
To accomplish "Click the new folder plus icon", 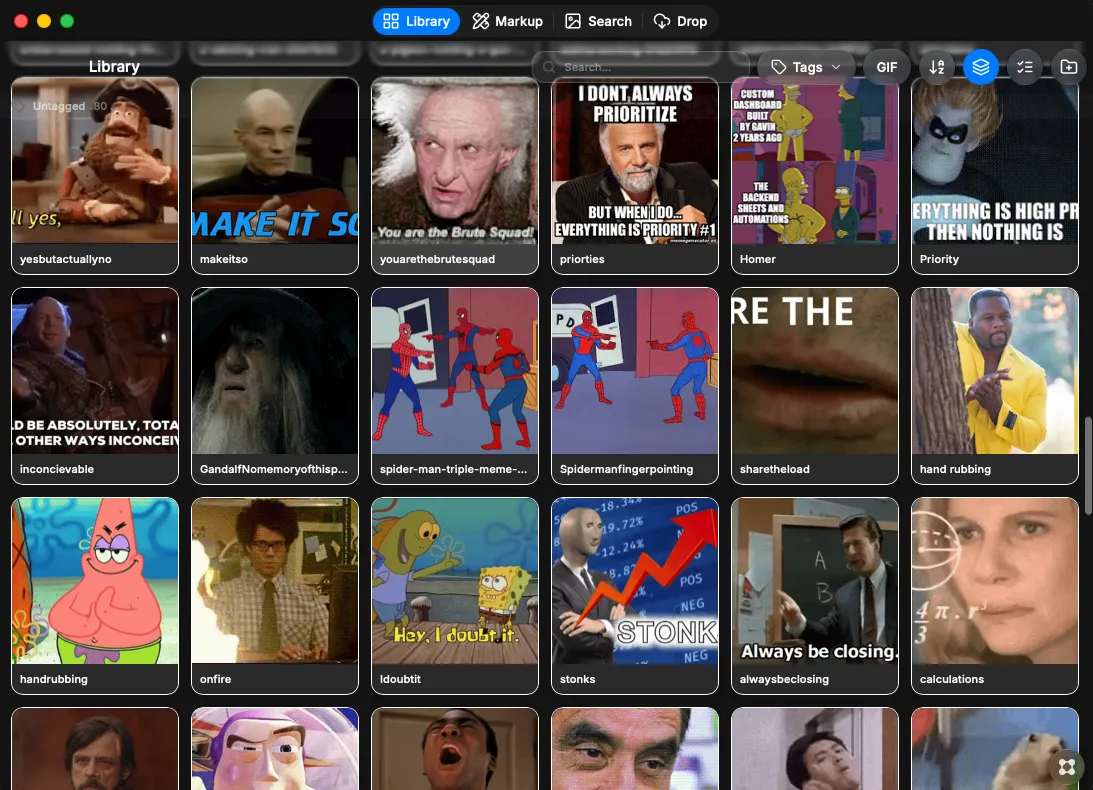I will 1069,67.
